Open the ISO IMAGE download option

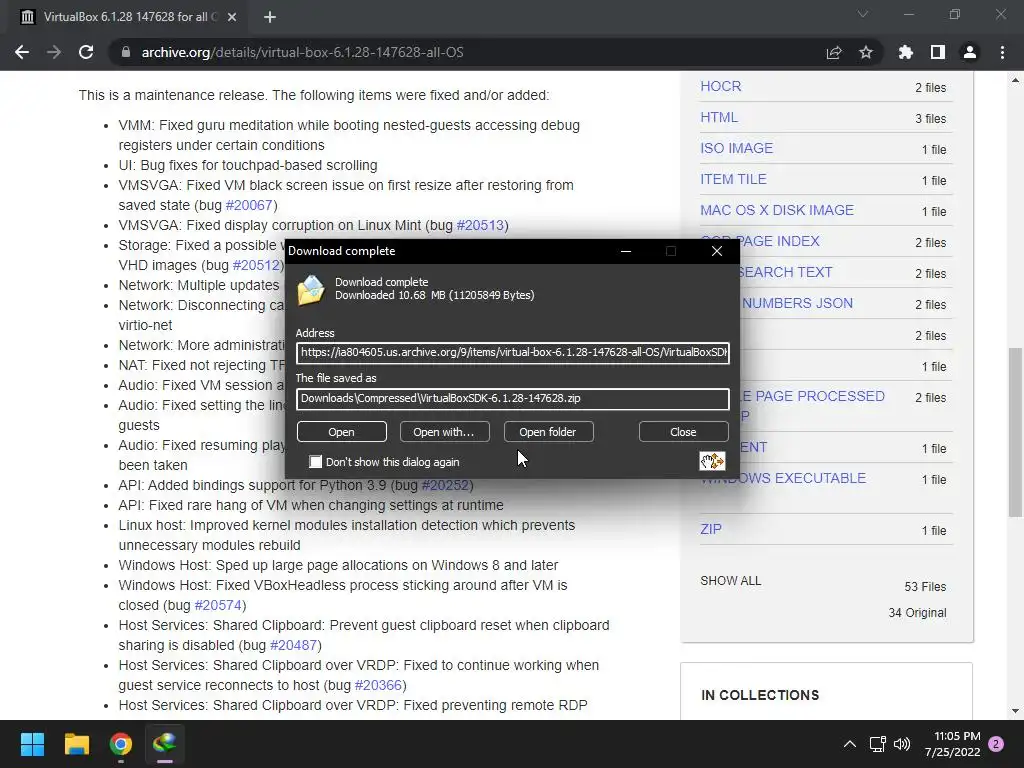[737, 148]
